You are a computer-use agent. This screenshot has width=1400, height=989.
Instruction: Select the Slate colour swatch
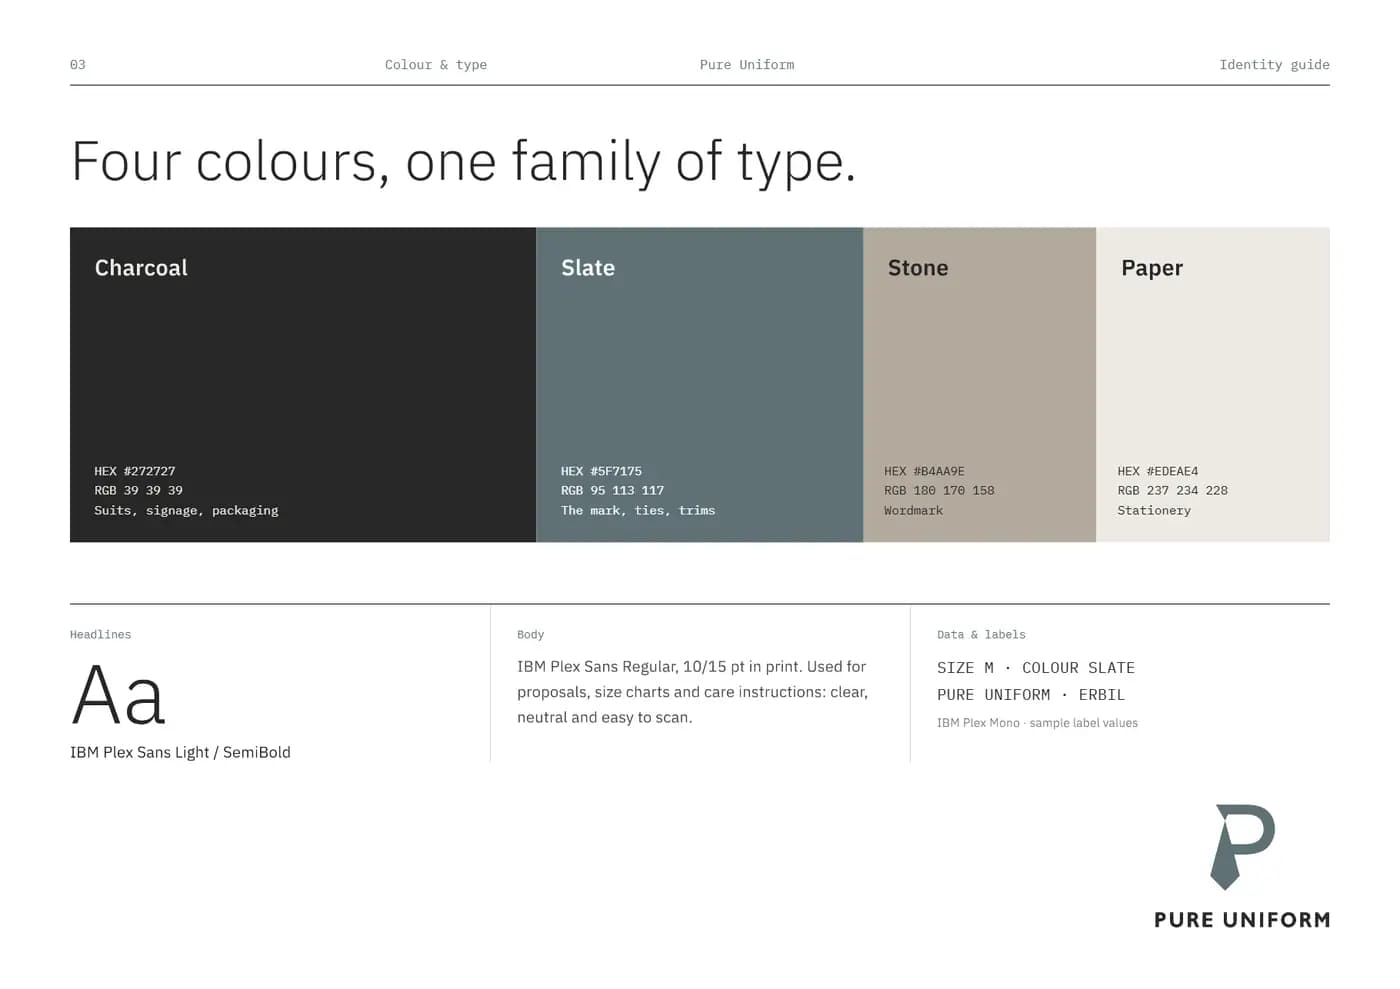pyautogui.click(x=700, y=385)
